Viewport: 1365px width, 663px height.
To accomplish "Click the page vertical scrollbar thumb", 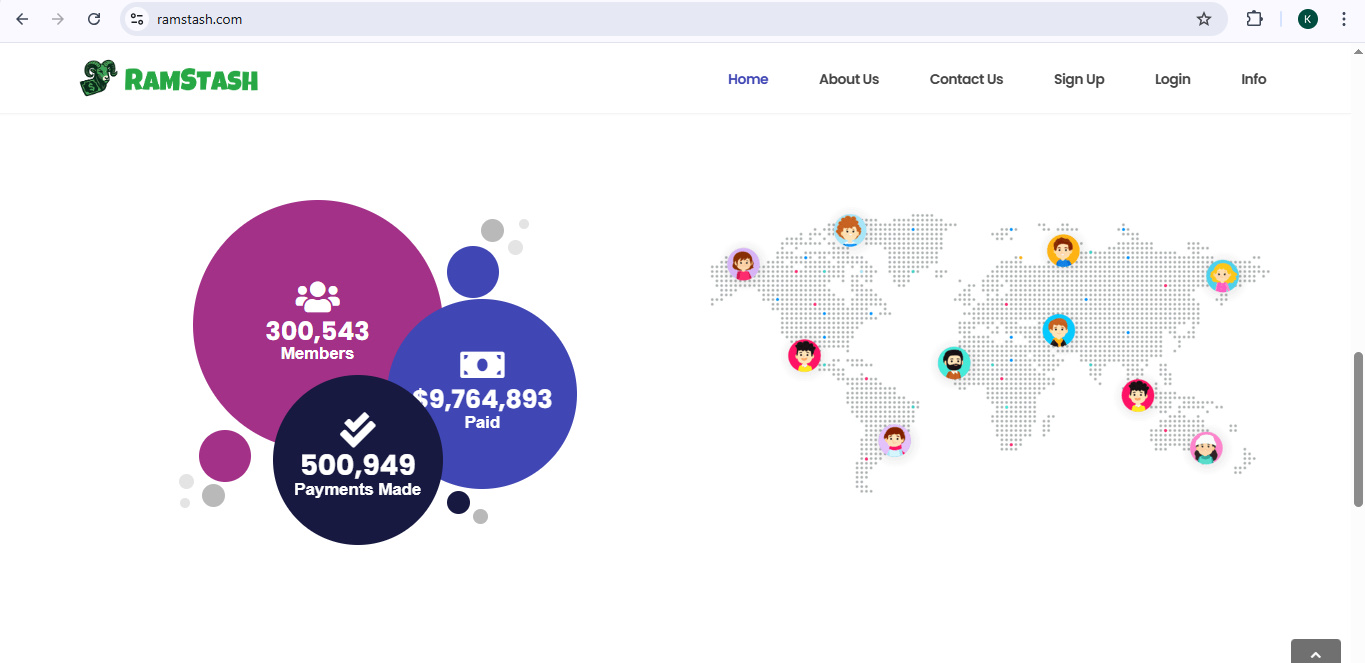I will click(x=1358, y=428).
